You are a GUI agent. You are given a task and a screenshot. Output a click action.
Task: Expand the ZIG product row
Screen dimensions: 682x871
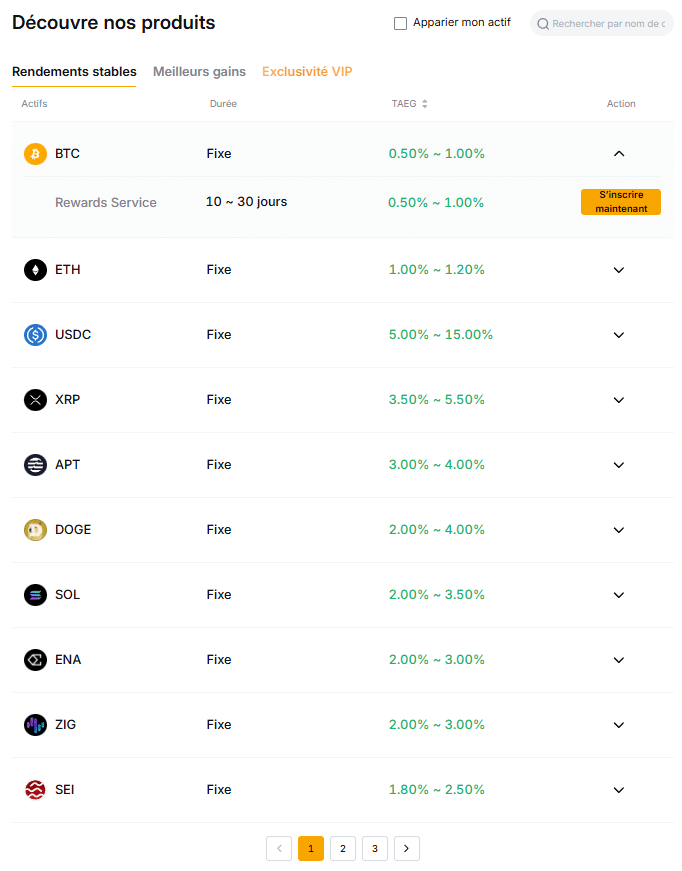(x=619, y=725)
